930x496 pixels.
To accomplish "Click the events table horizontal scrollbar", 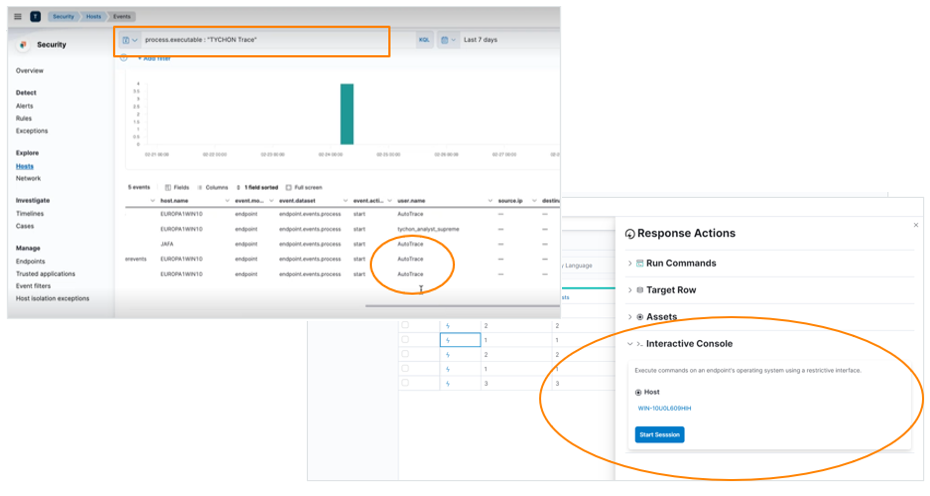I will pos(463,306).
